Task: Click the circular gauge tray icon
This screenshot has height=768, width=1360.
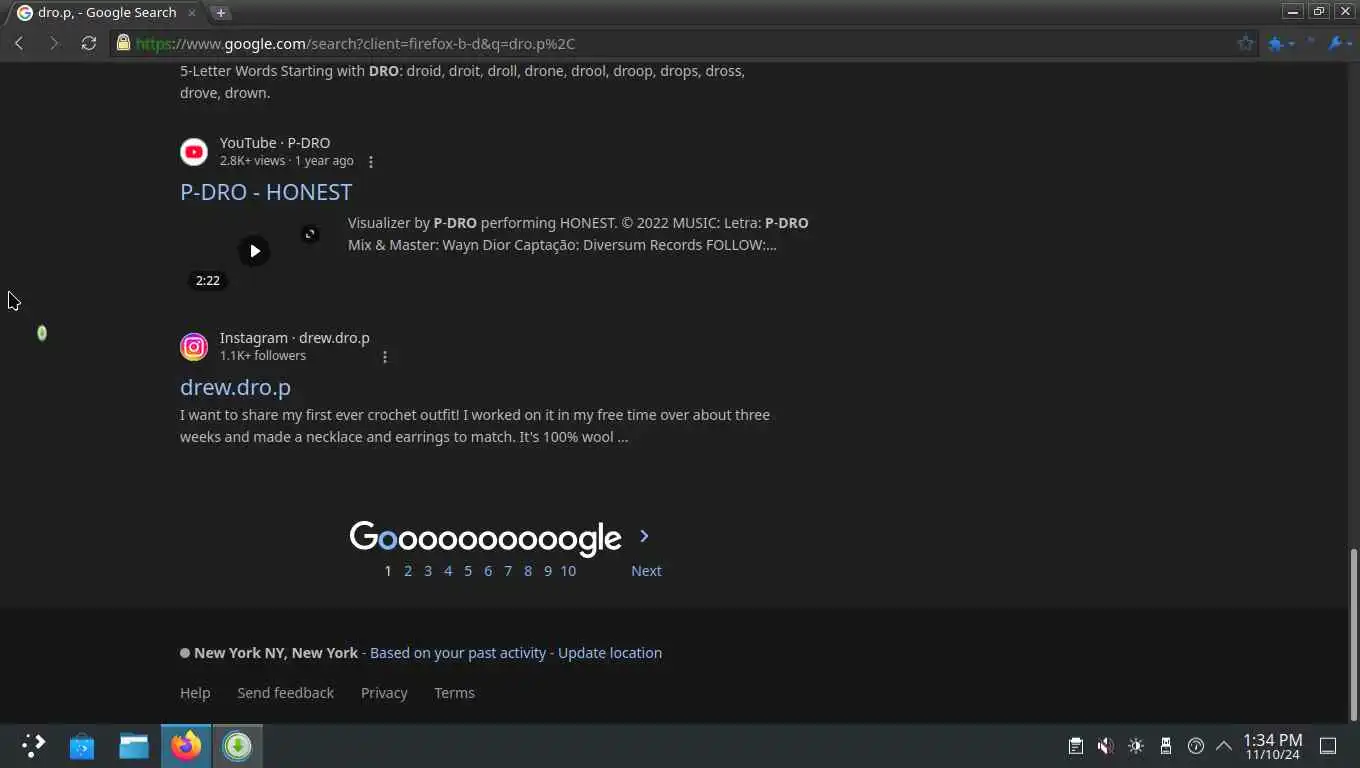Action: (x=1195, y=746)
